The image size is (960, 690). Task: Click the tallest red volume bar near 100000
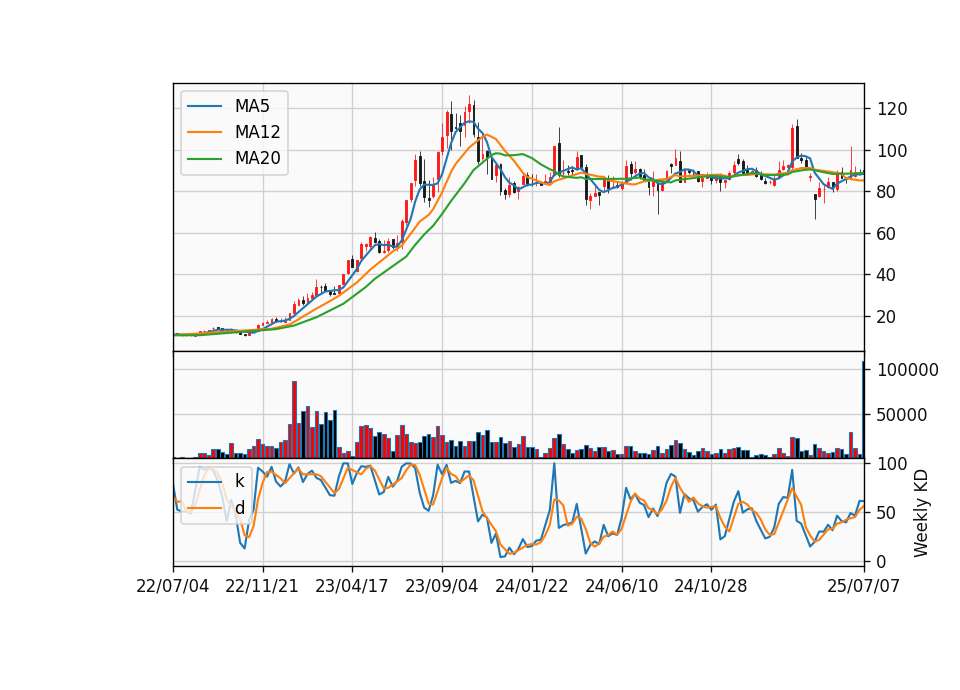coord(294,419)
